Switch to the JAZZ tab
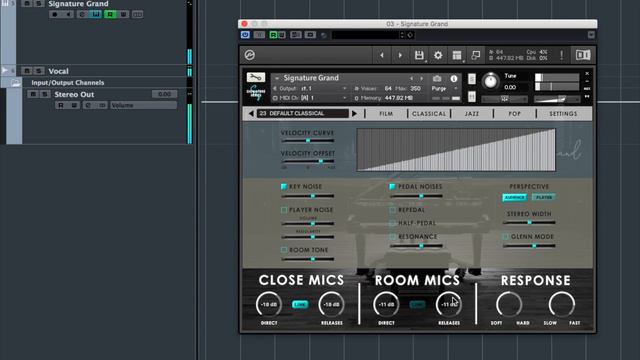Screen dimensions: 640x360 472,114
